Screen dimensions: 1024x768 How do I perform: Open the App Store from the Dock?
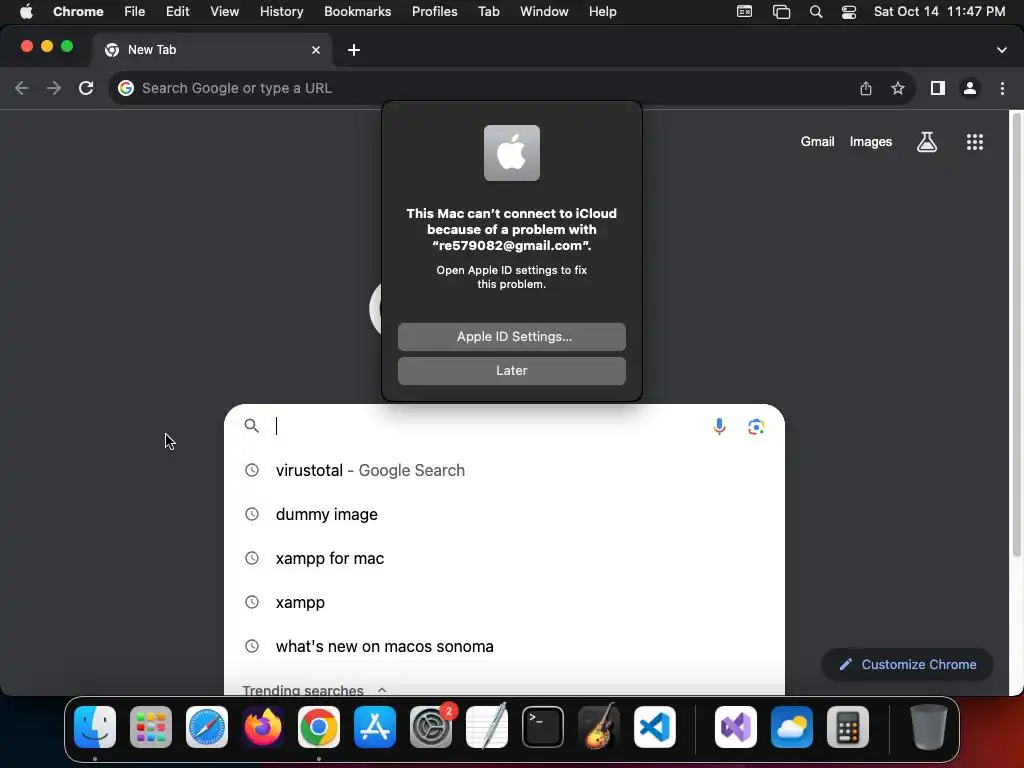375,727
